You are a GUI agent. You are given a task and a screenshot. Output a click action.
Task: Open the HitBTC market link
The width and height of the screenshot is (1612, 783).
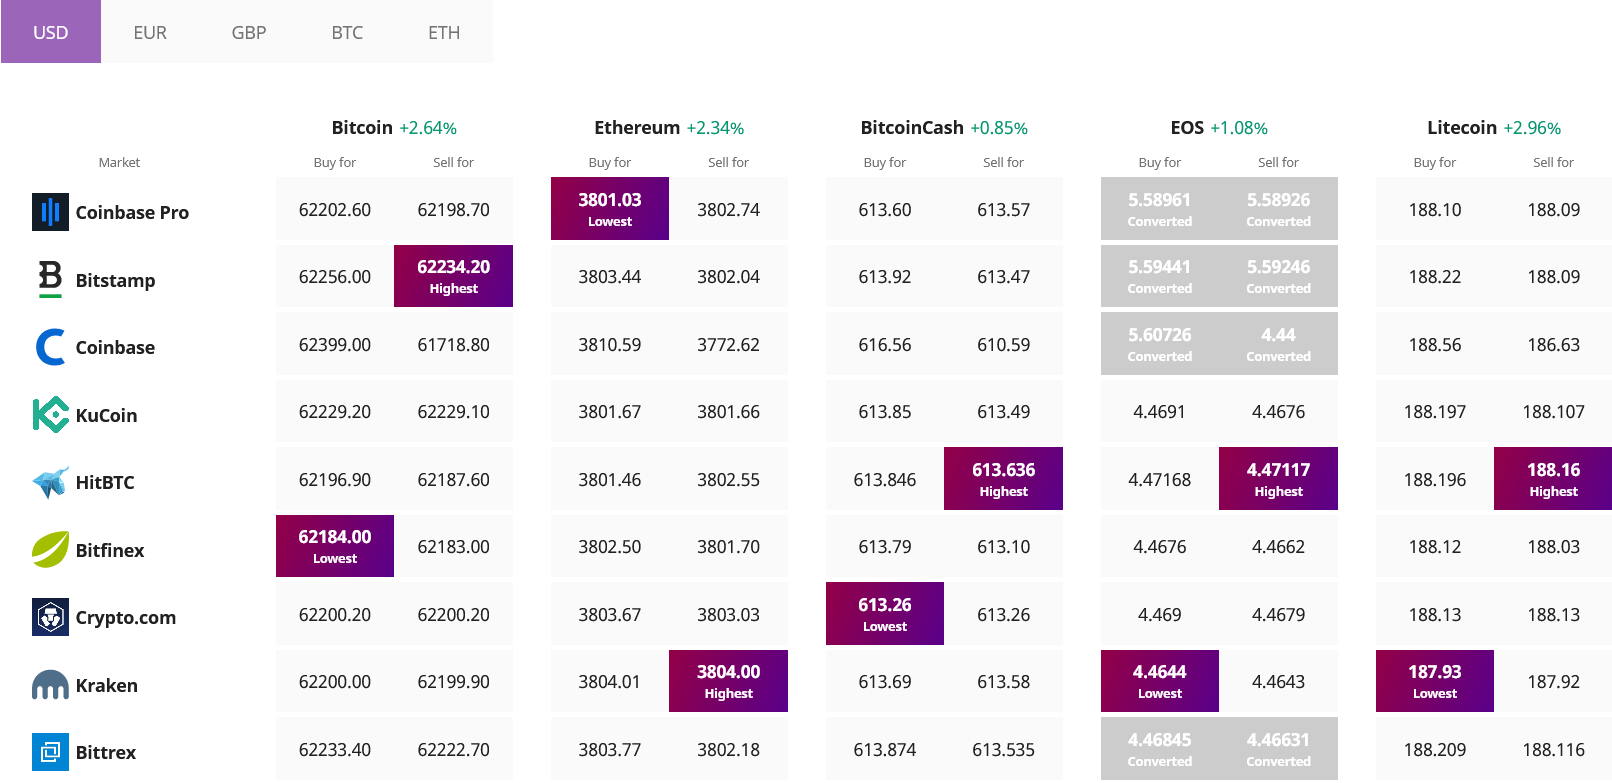point(105,482)
